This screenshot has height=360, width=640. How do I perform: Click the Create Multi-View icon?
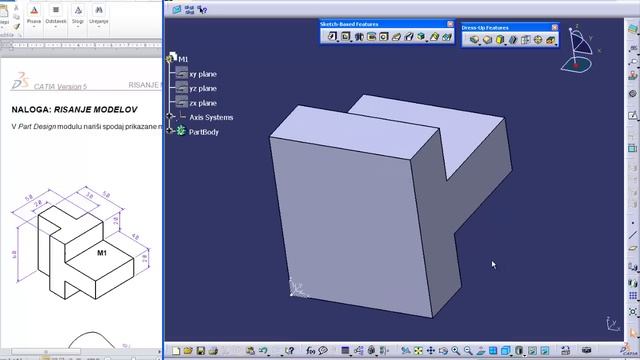[x=493, y=351]
